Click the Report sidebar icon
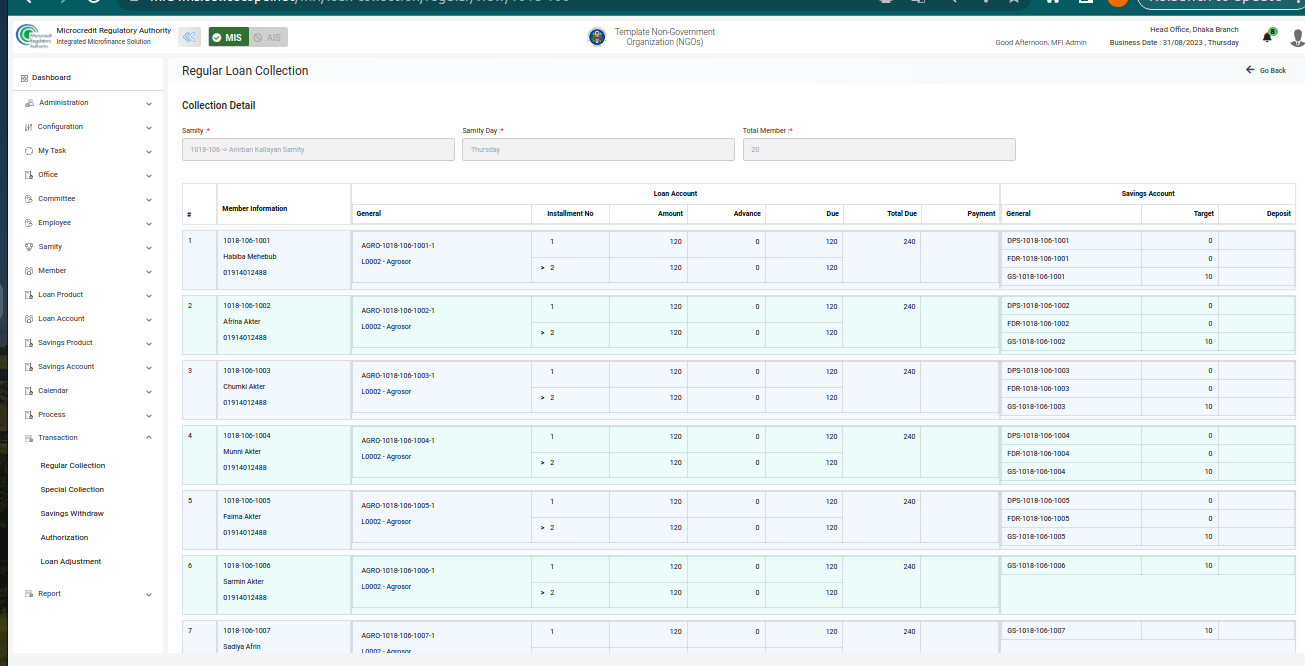Viewport: 1305px width, 666px height. (29, 594)
